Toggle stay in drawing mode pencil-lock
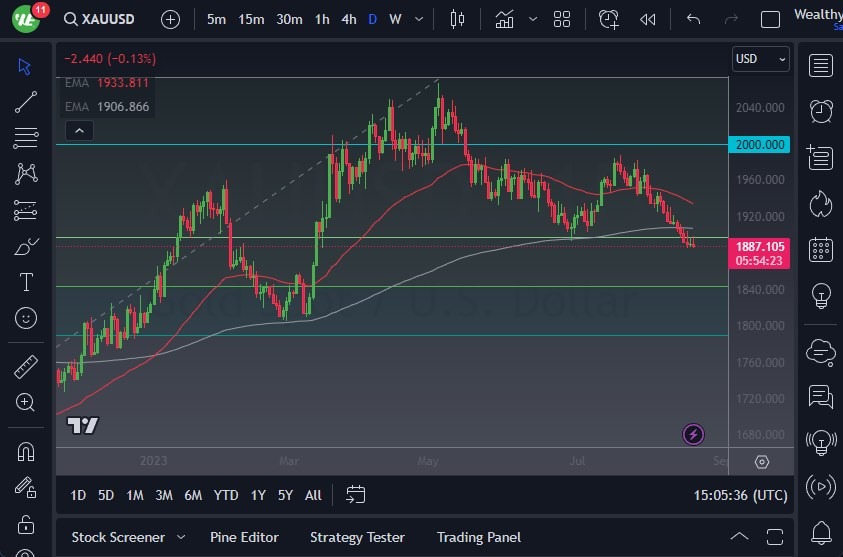 tap(26, 487)
